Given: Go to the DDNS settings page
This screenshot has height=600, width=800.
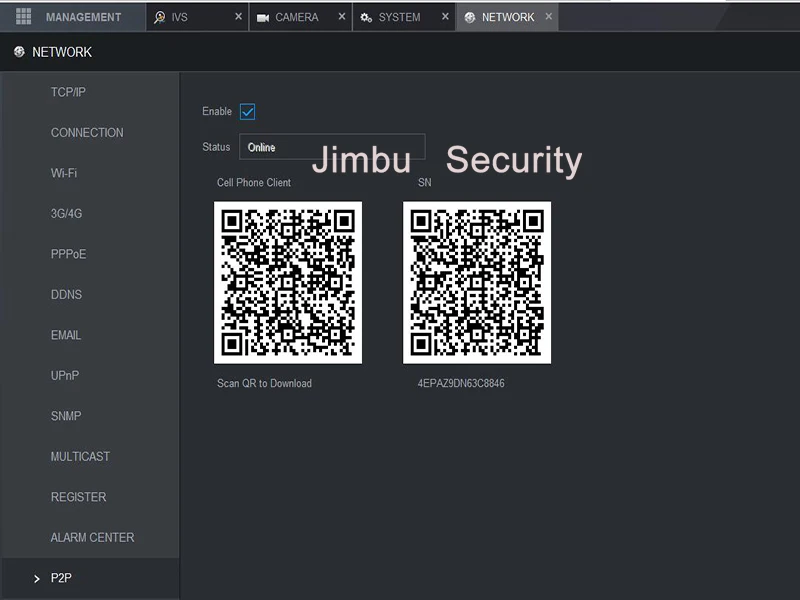Looking at the screenshot, I should point(66,295).
